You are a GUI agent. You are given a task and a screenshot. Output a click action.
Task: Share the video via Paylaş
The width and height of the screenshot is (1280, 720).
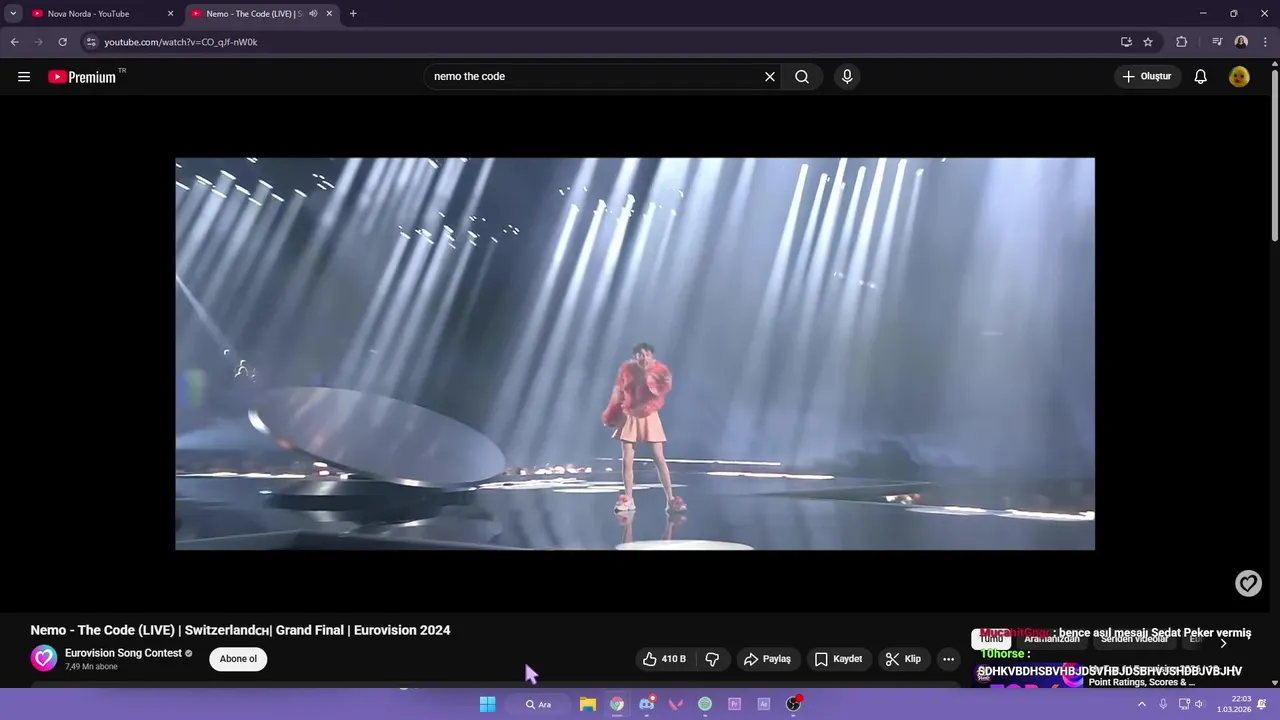(x=767, y=659)
